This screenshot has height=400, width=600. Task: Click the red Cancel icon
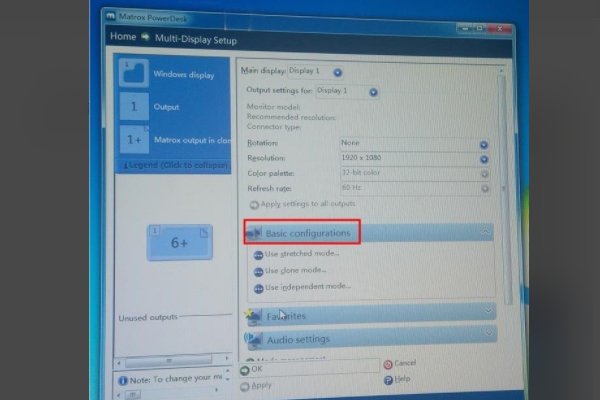tap(388, 364)
